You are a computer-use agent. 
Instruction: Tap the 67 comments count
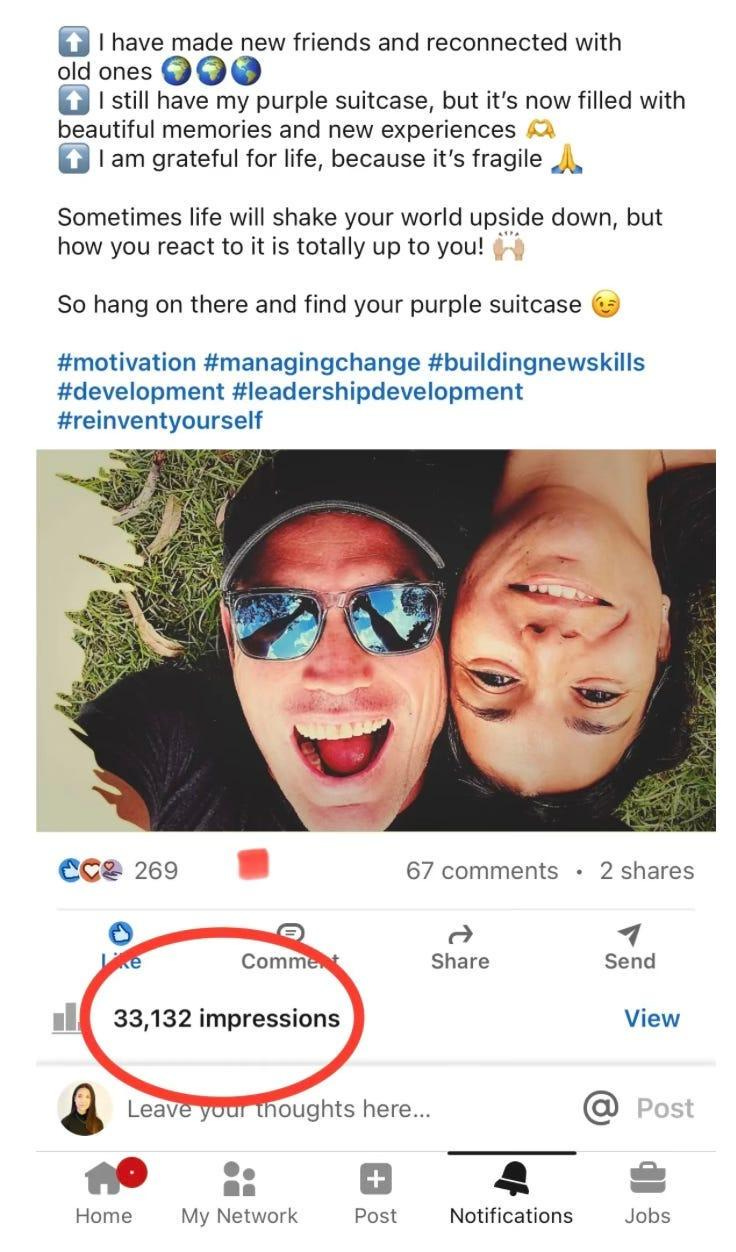[x=483, y=870]
